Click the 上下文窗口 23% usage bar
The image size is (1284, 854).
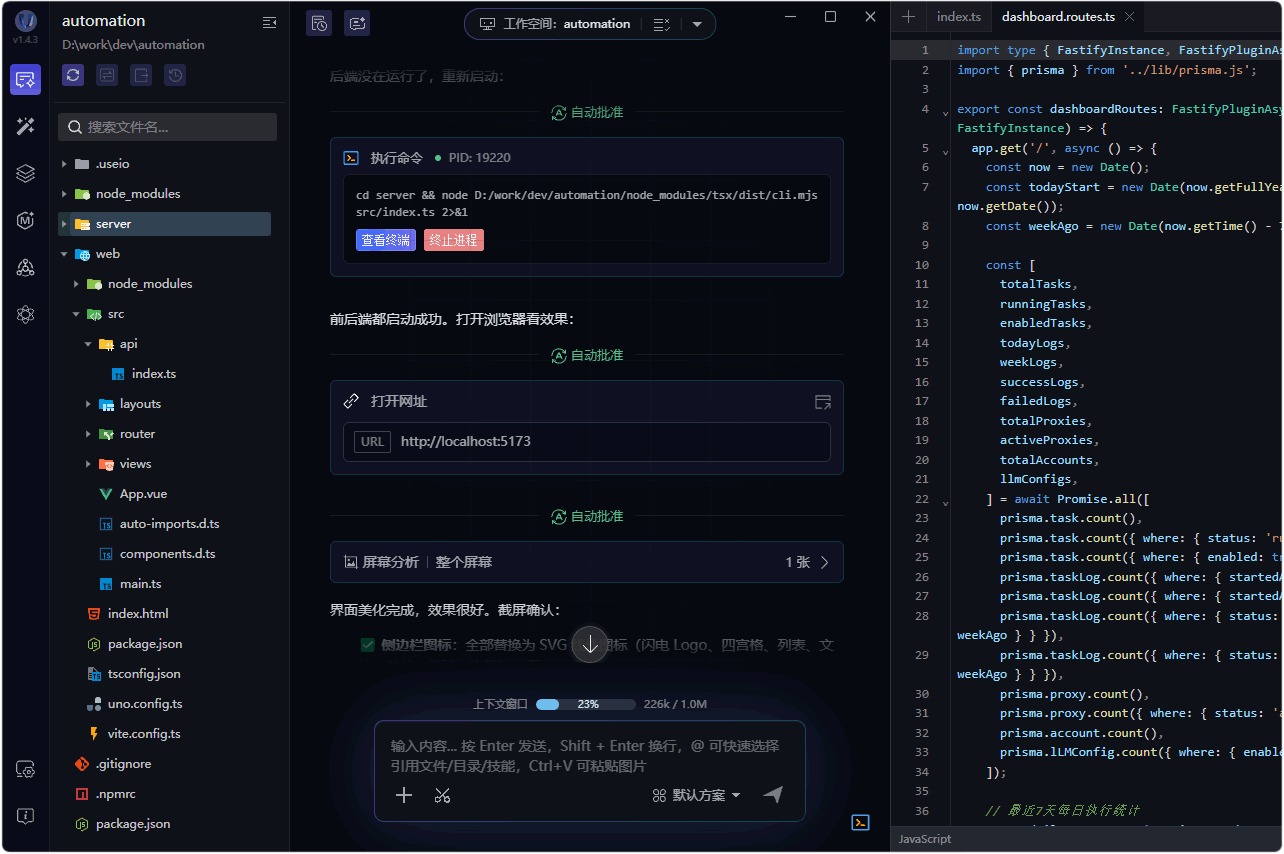pyautogui.click(x=586, y=704)
